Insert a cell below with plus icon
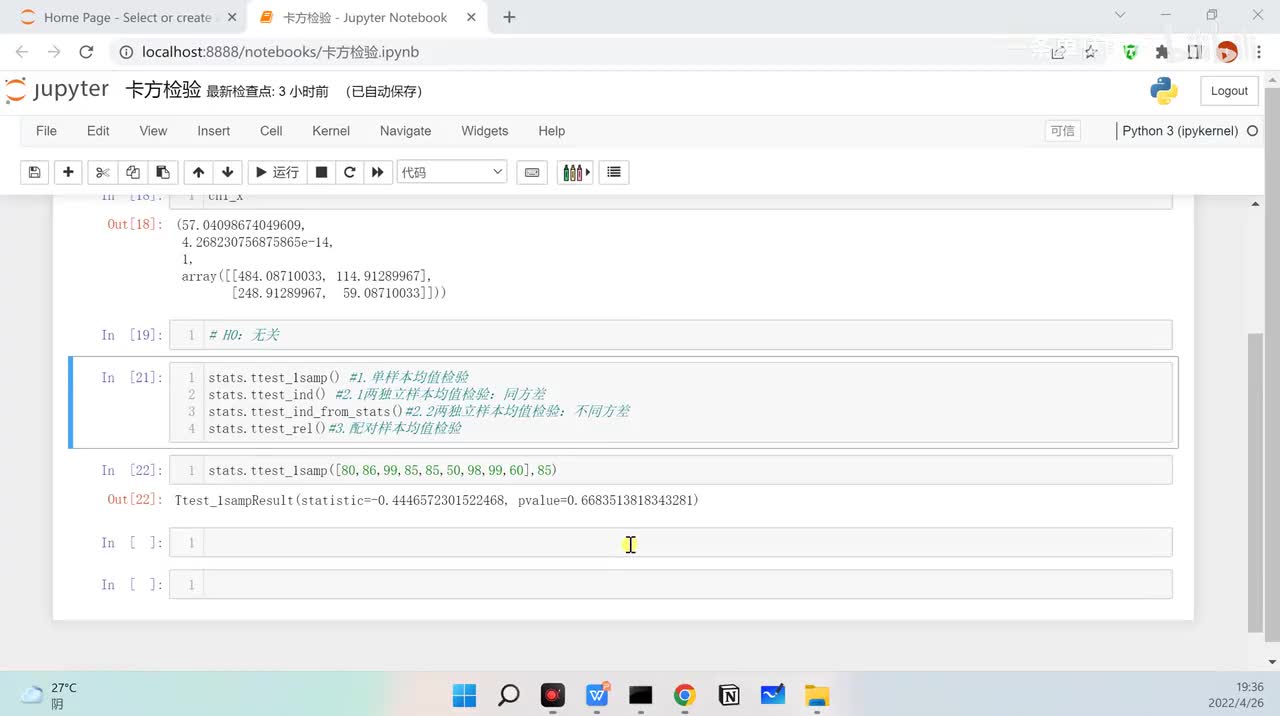The height and width of the screenshot is (716, 1280). (68, 172)
